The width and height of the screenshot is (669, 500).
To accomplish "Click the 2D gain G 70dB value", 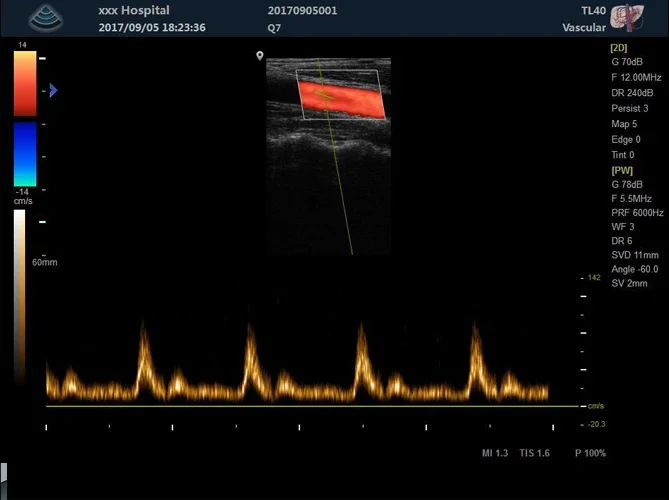I will click(627, 63).
